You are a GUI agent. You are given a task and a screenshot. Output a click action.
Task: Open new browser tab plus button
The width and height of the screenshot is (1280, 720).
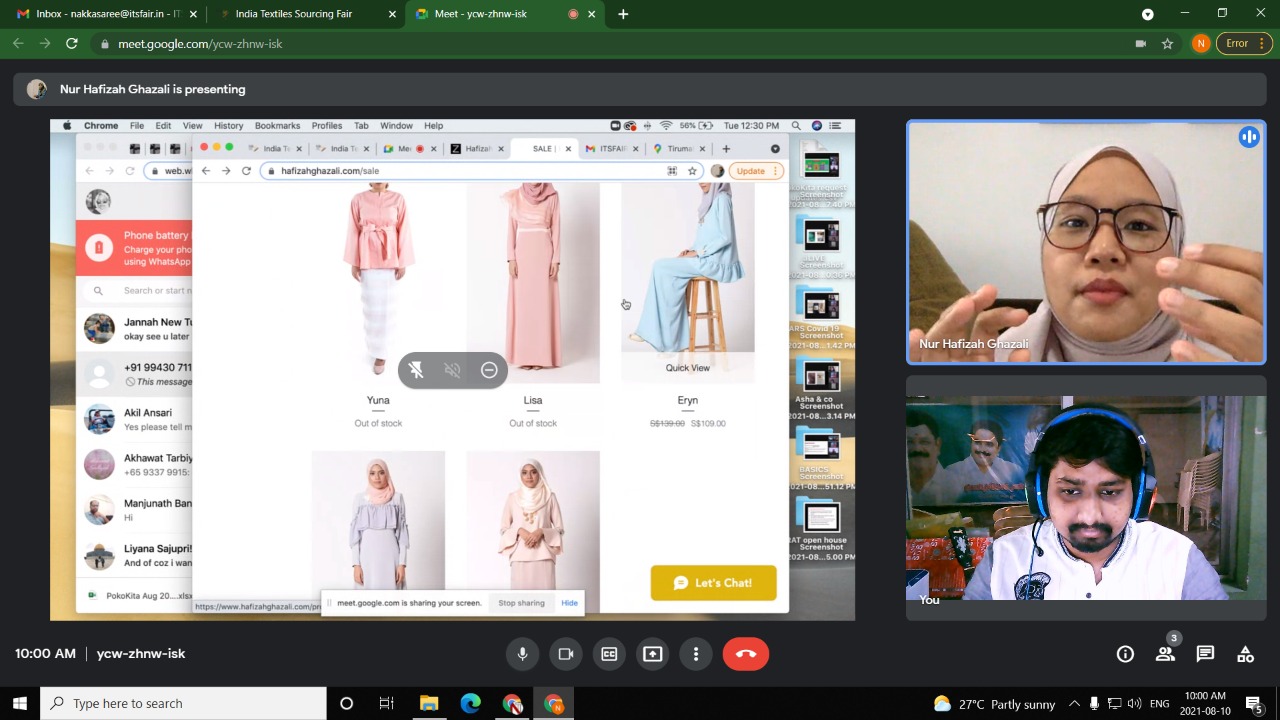point(623,14)
